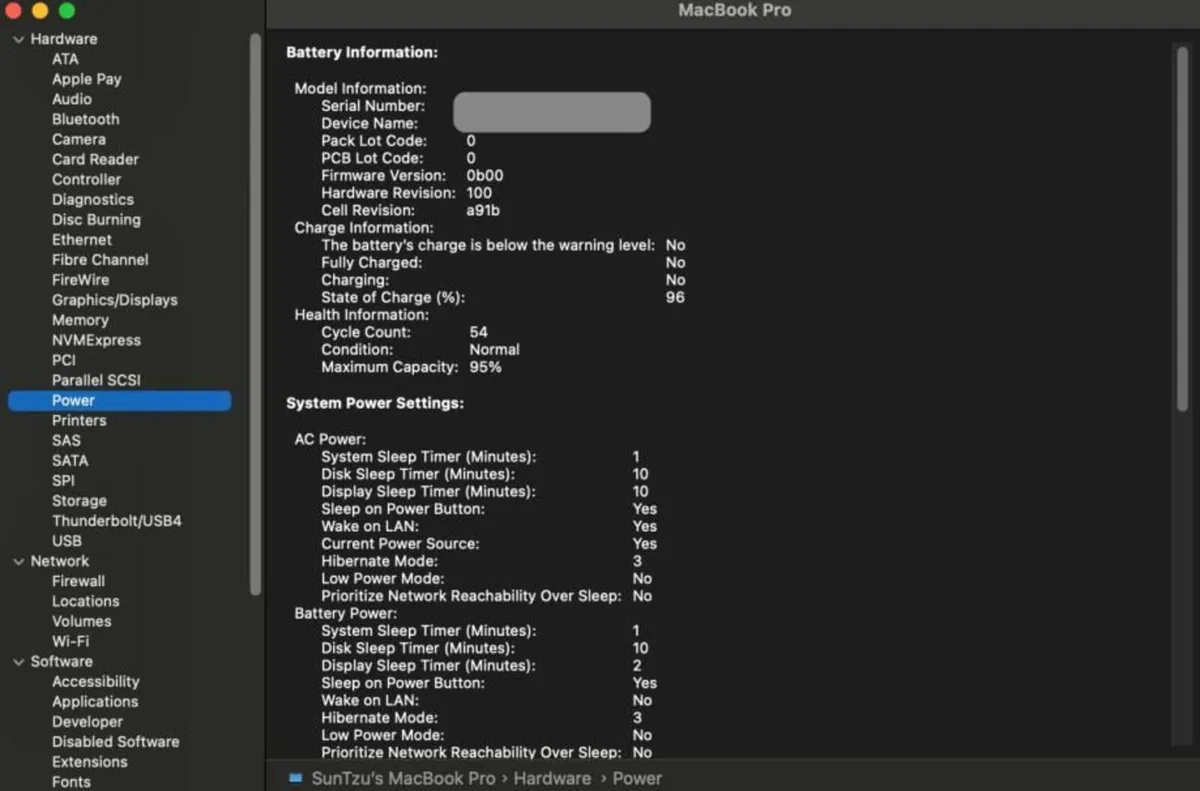Click the redacted Serial Number field

point(552,112)
